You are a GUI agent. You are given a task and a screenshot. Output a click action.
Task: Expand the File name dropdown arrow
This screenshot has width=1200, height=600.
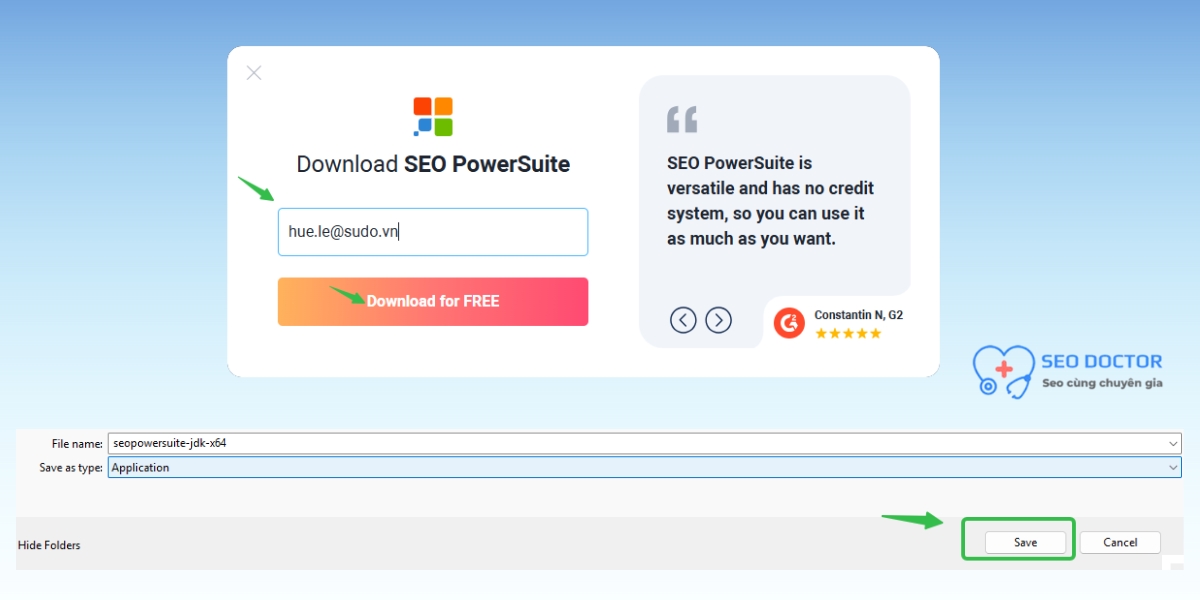tap(1173, 442)
